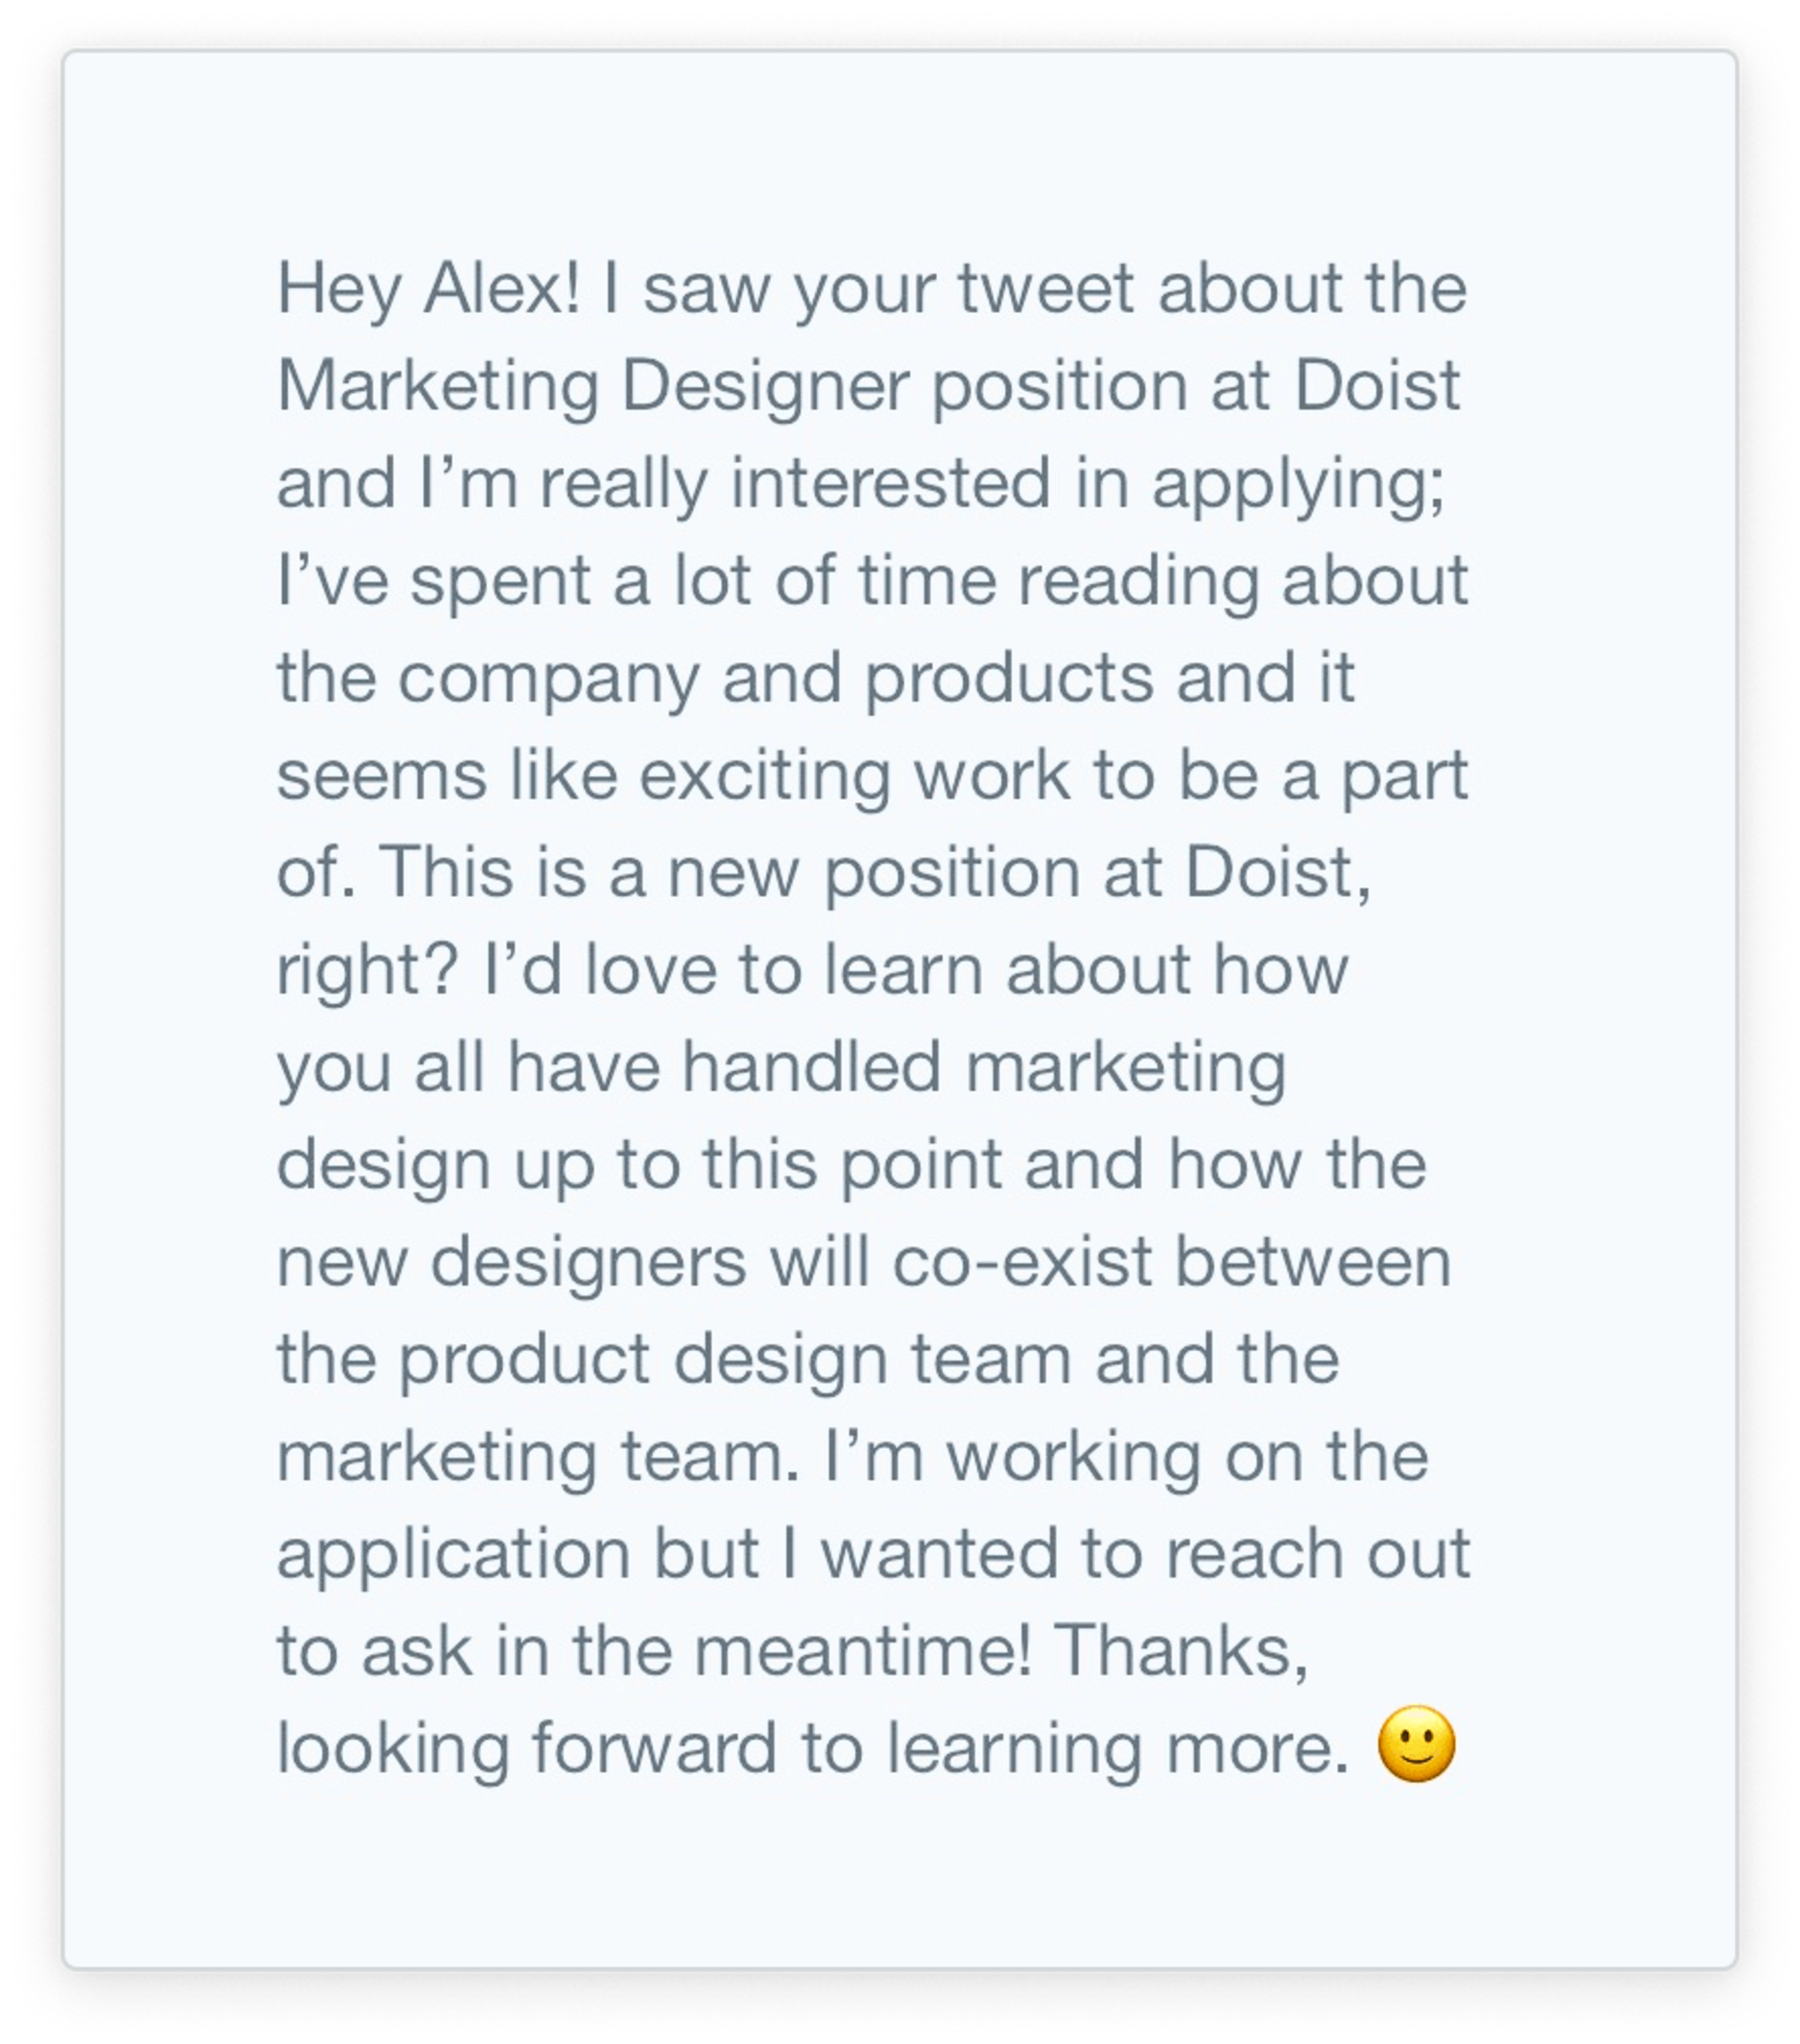Screen dimensions: 1800x2044
Task: Click the word "interested" in the message
Action: pyautogui.click(x=891, y=484)
